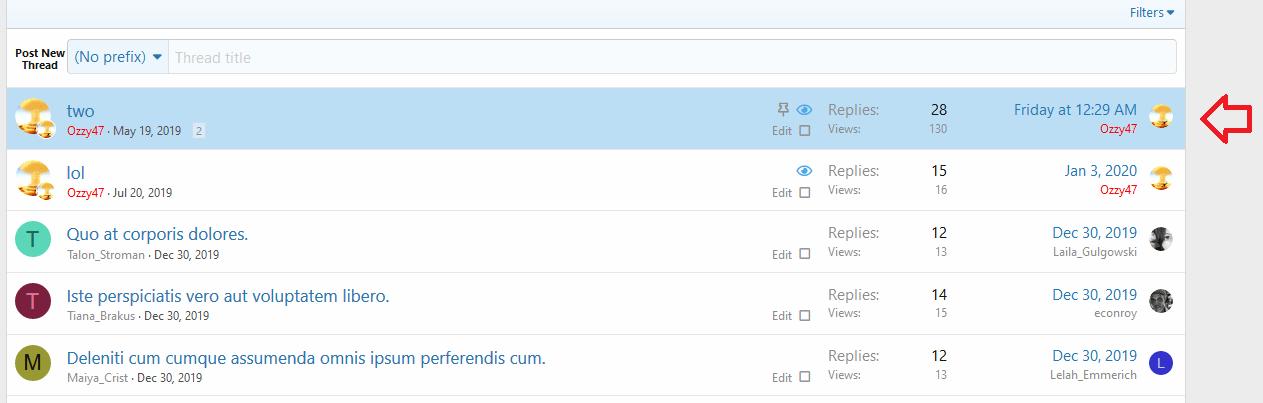1263x403 pixels.
Task: Click the watched eye icon on thread "two"
Action: [x=804, y=110]
